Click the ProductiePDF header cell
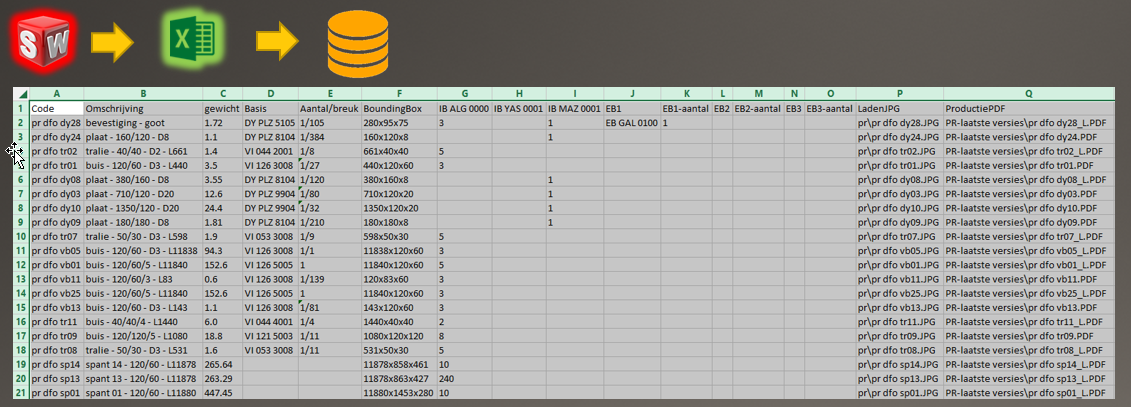Viewport: 1131px width, 407px height. coord(1030,108)
